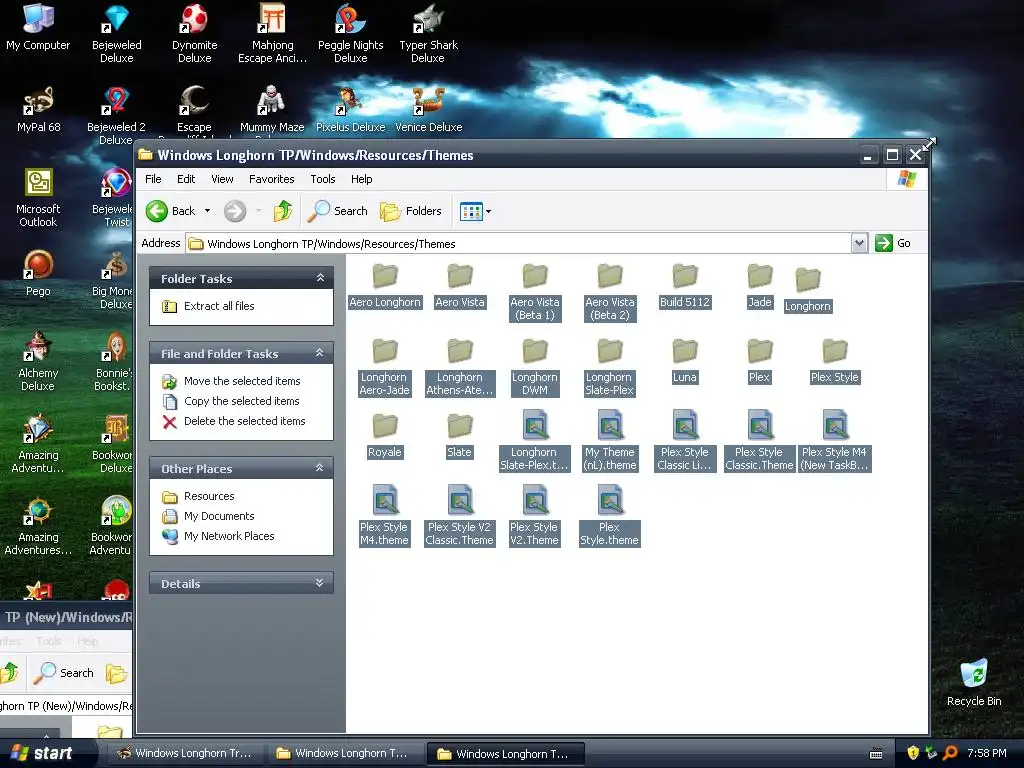
Task: Select the Aero Vista folder
Action: coord(460,286)
